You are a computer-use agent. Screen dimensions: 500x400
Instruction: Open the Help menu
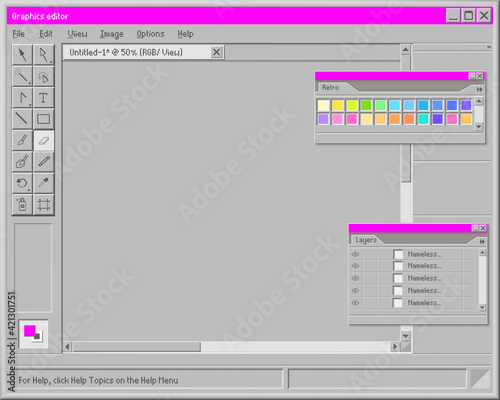[185, 34]
